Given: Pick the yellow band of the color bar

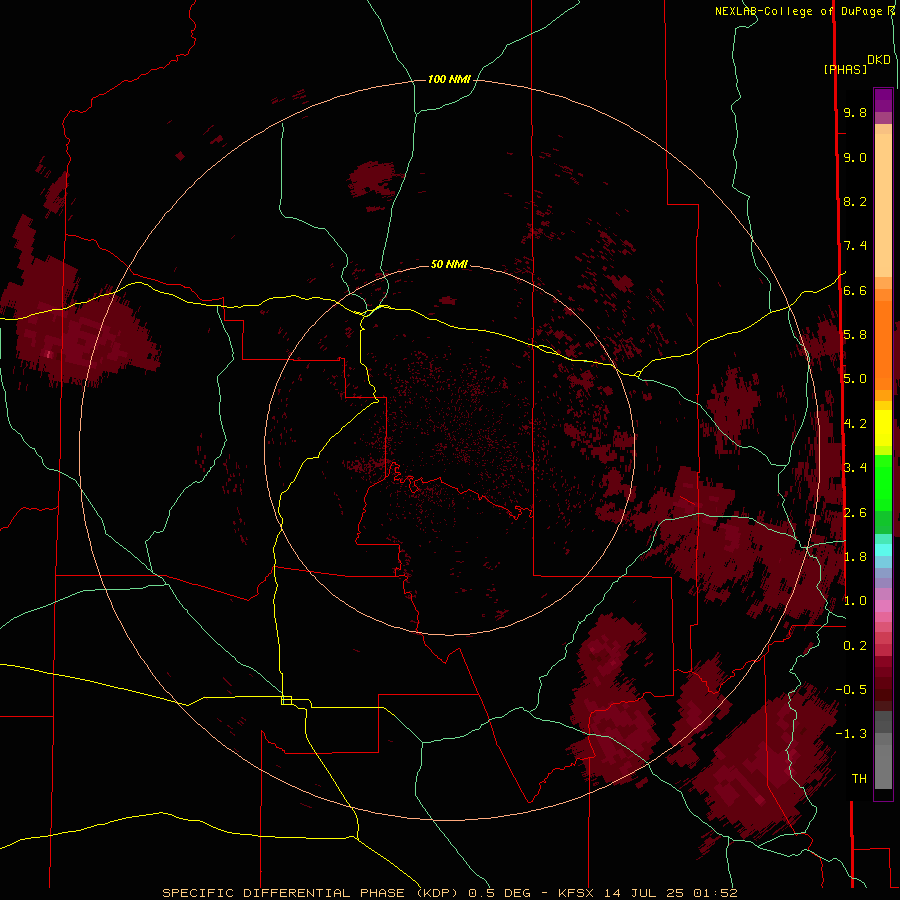Looking at the screenshot, I should 883,428.
